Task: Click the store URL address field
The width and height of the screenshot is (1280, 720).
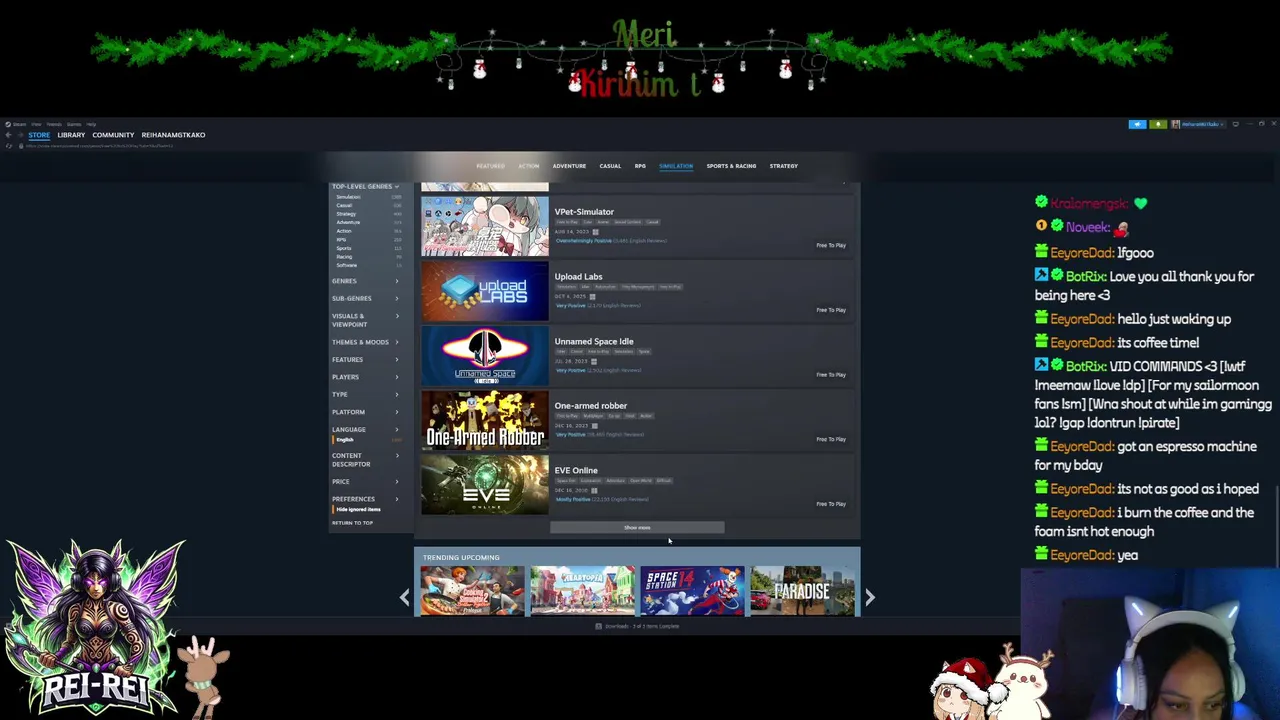Action: point(100,146)
